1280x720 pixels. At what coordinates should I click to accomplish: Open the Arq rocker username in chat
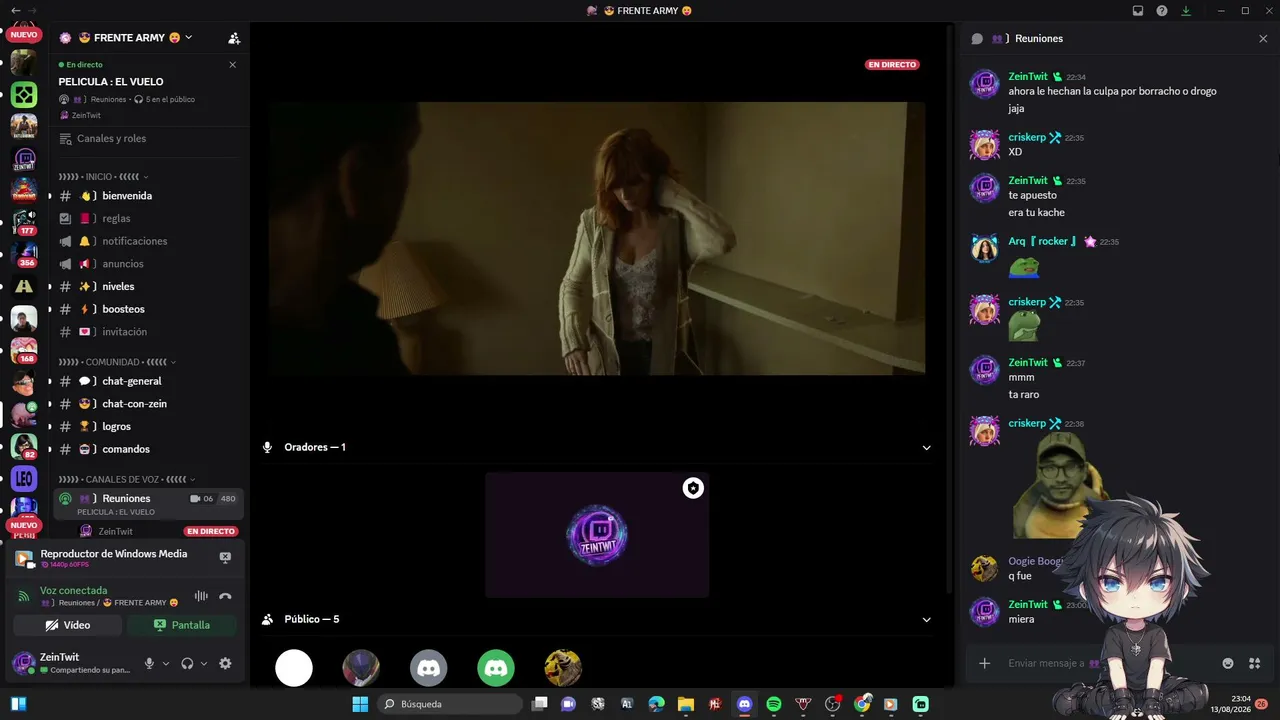coord(1043,241)
